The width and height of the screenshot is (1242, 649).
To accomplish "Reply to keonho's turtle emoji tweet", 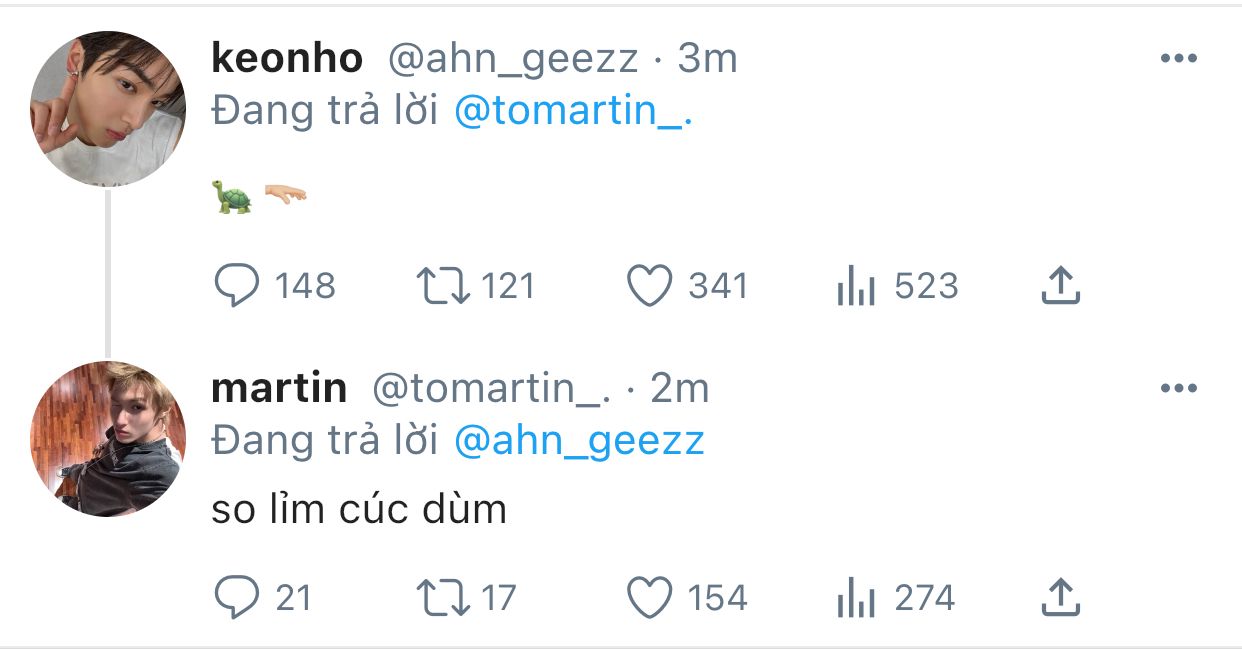I will (237, 286).
